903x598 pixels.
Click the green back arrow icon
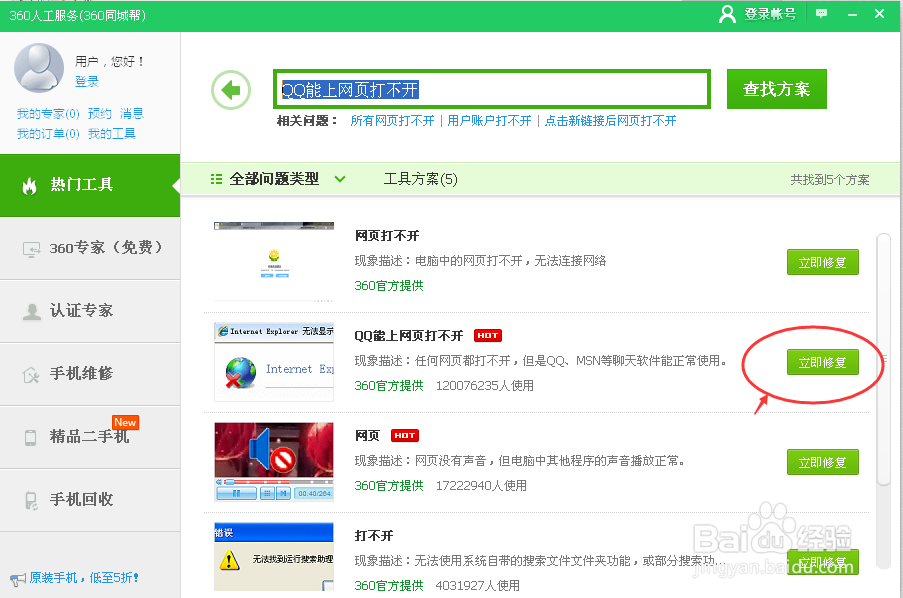coord(231,89)
